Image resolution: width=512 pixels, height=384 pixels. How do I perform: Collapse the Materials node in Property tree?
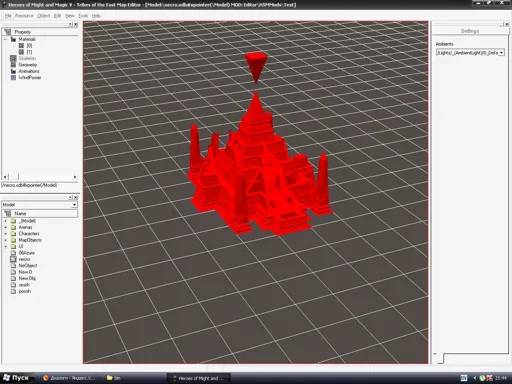click(5, 39)
